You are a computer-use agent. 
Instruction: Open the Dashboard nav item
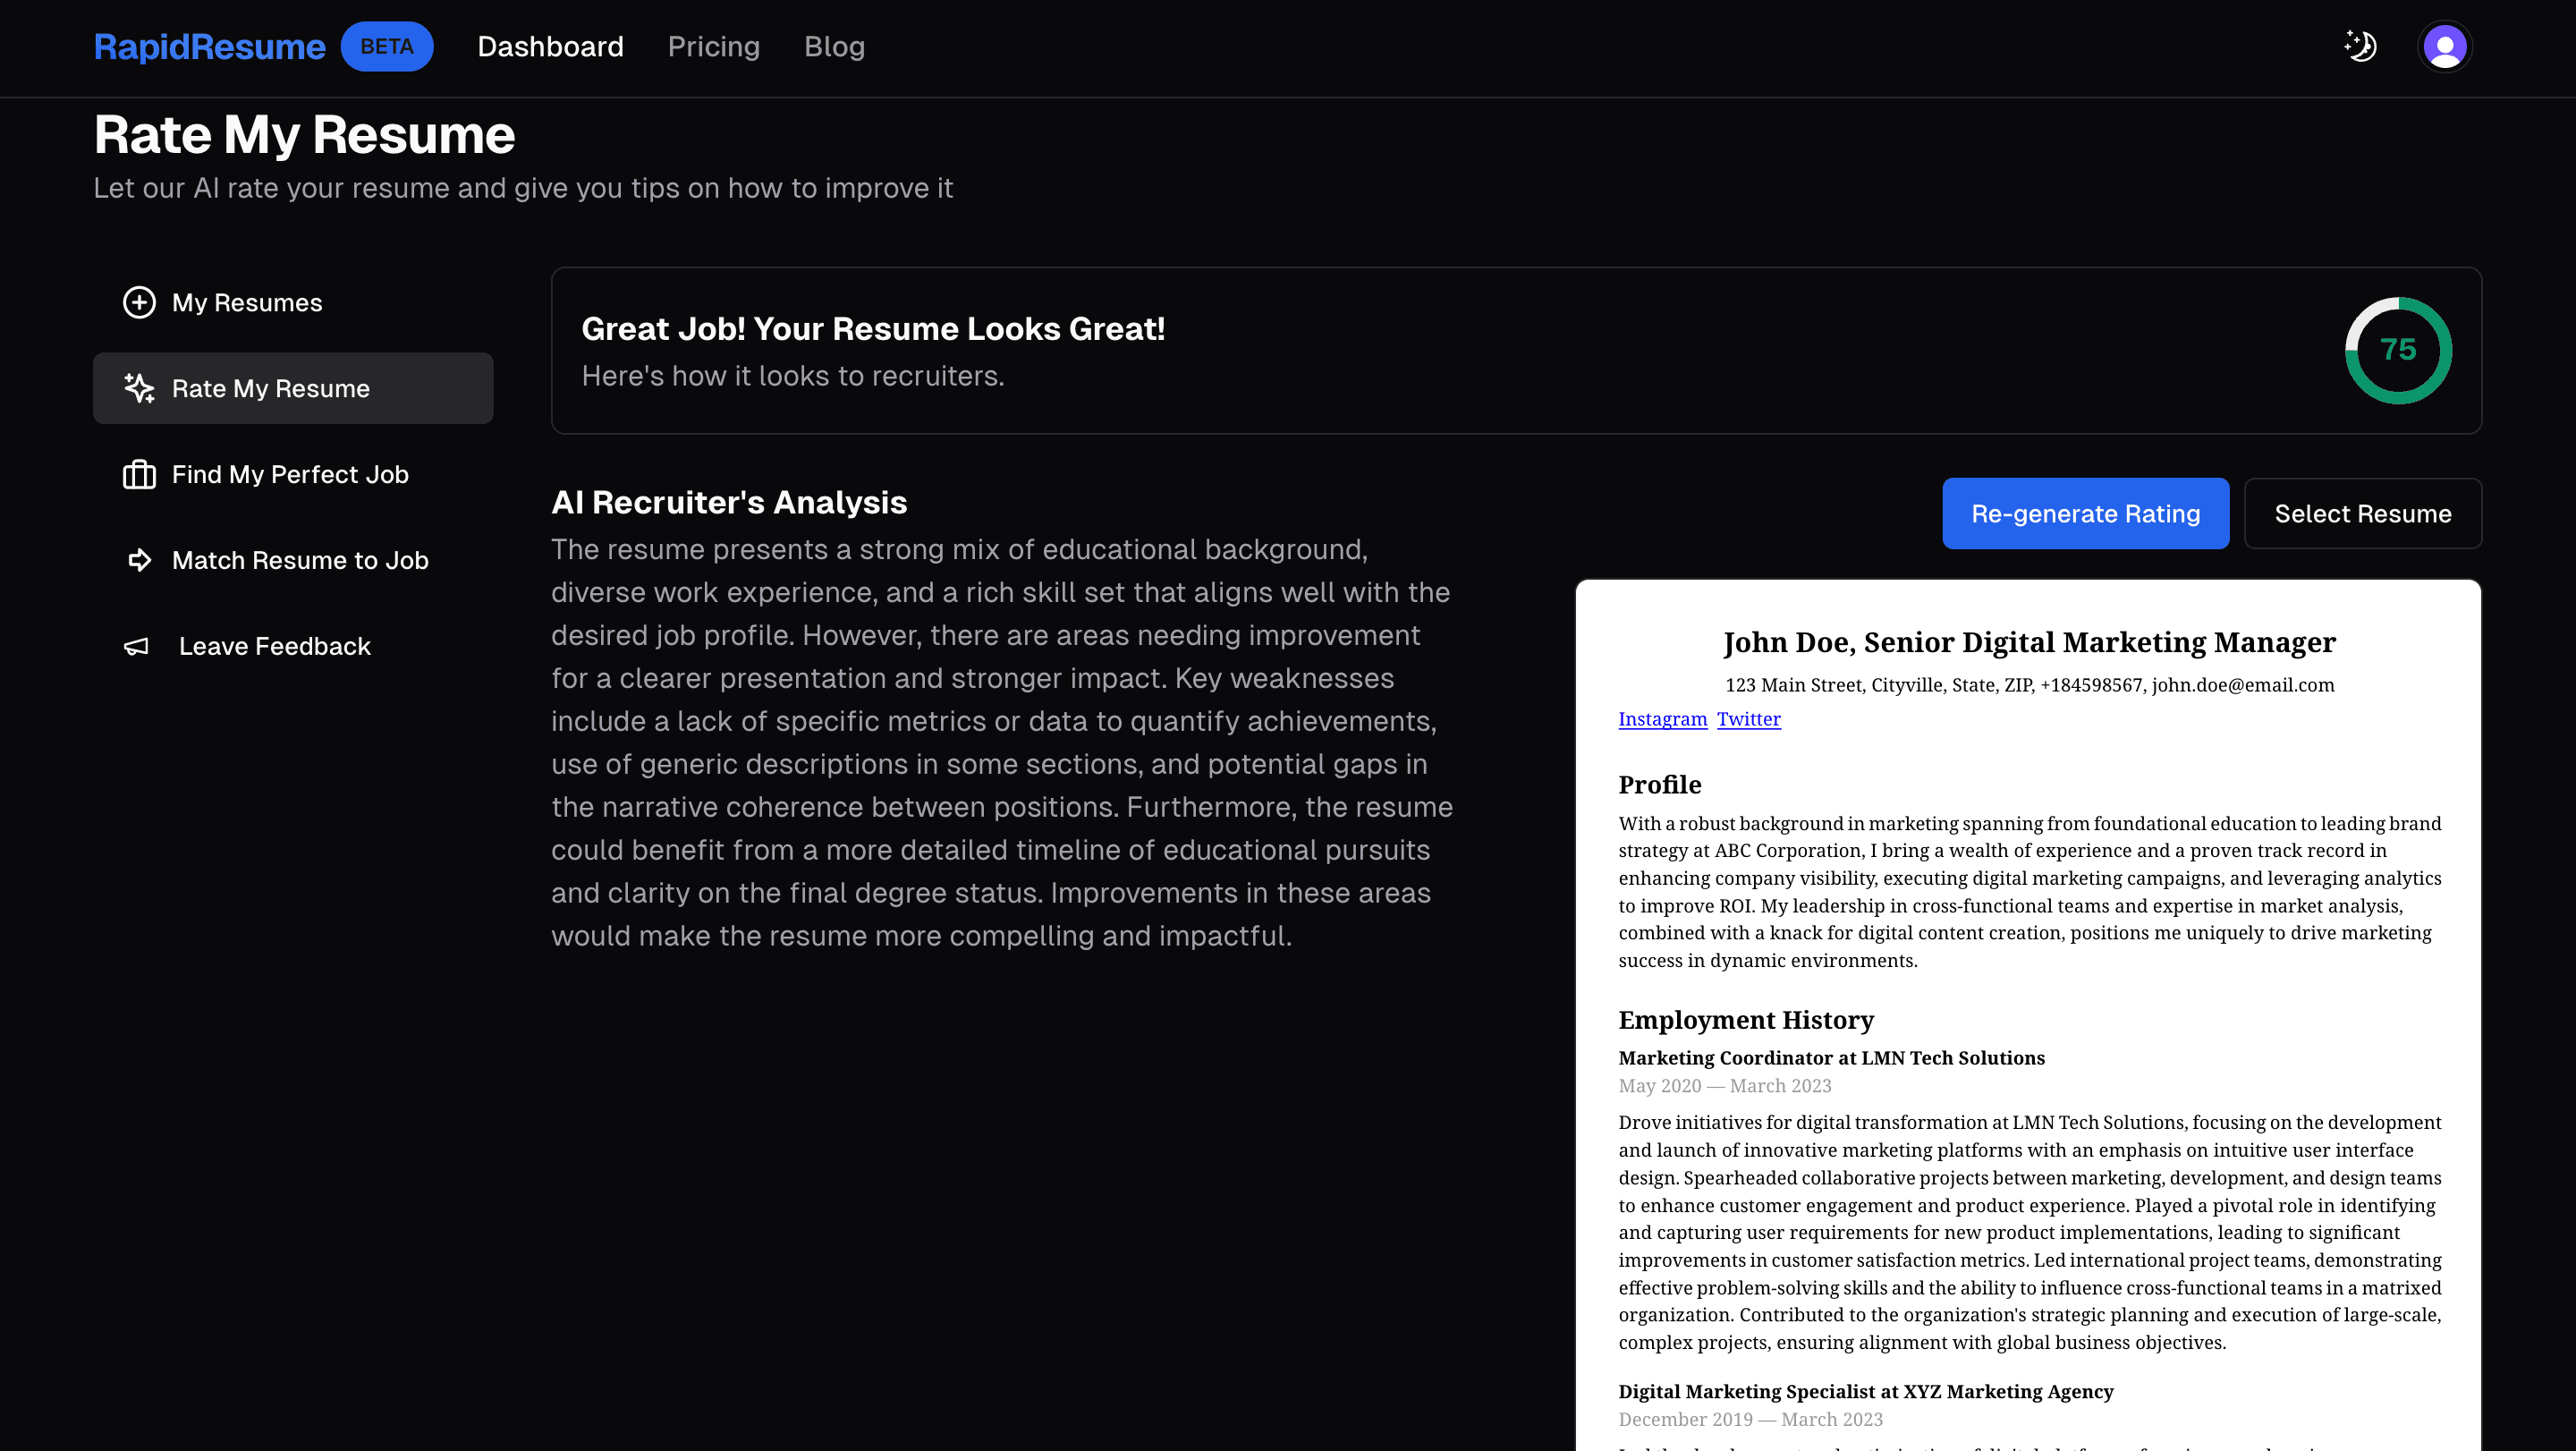(x=550, y=46)
